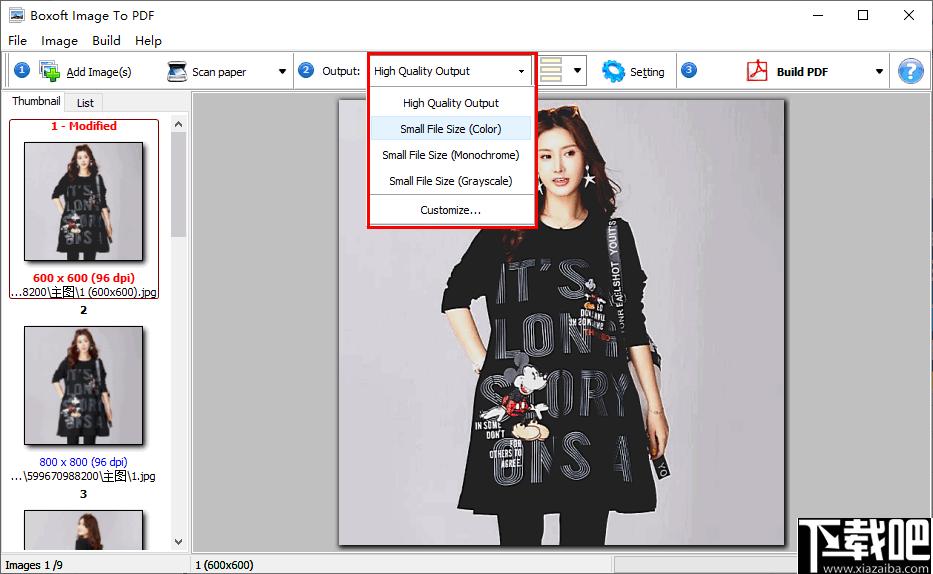Click the Build PDF icon
933x574 pixels.
(757, 71)
